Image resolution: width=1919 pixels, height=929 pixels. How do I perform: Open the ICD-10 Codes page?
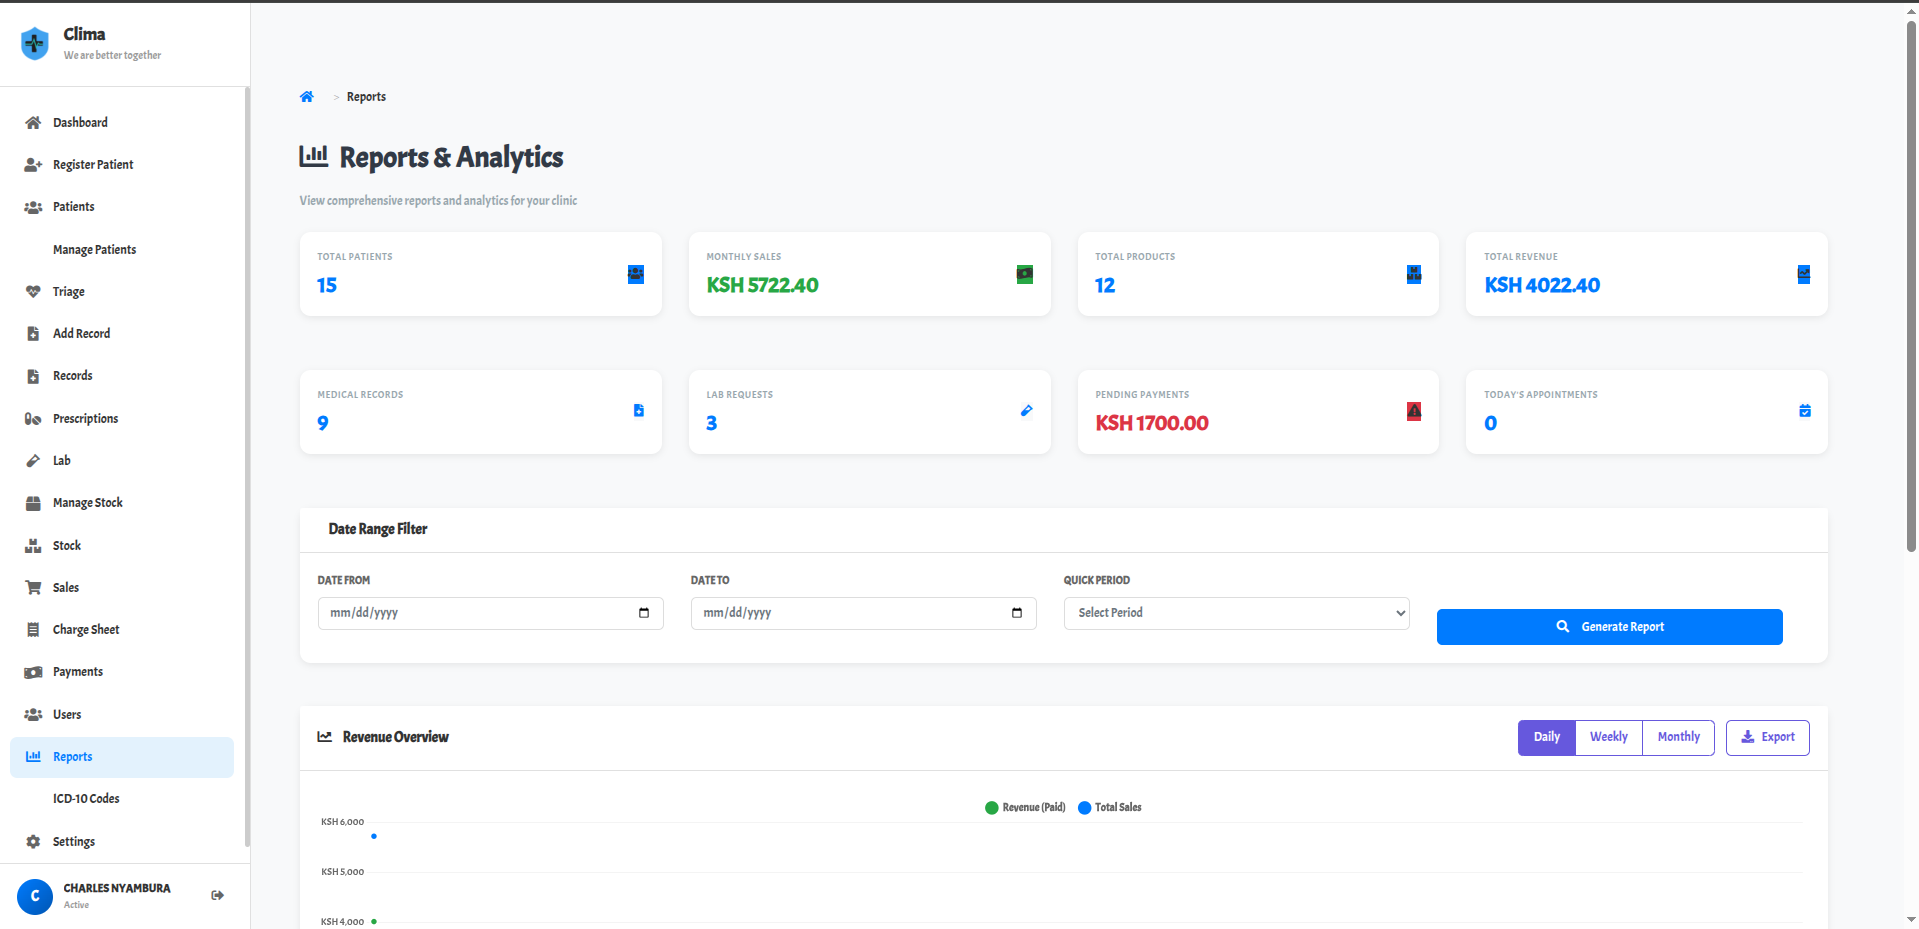pos(86,798)
